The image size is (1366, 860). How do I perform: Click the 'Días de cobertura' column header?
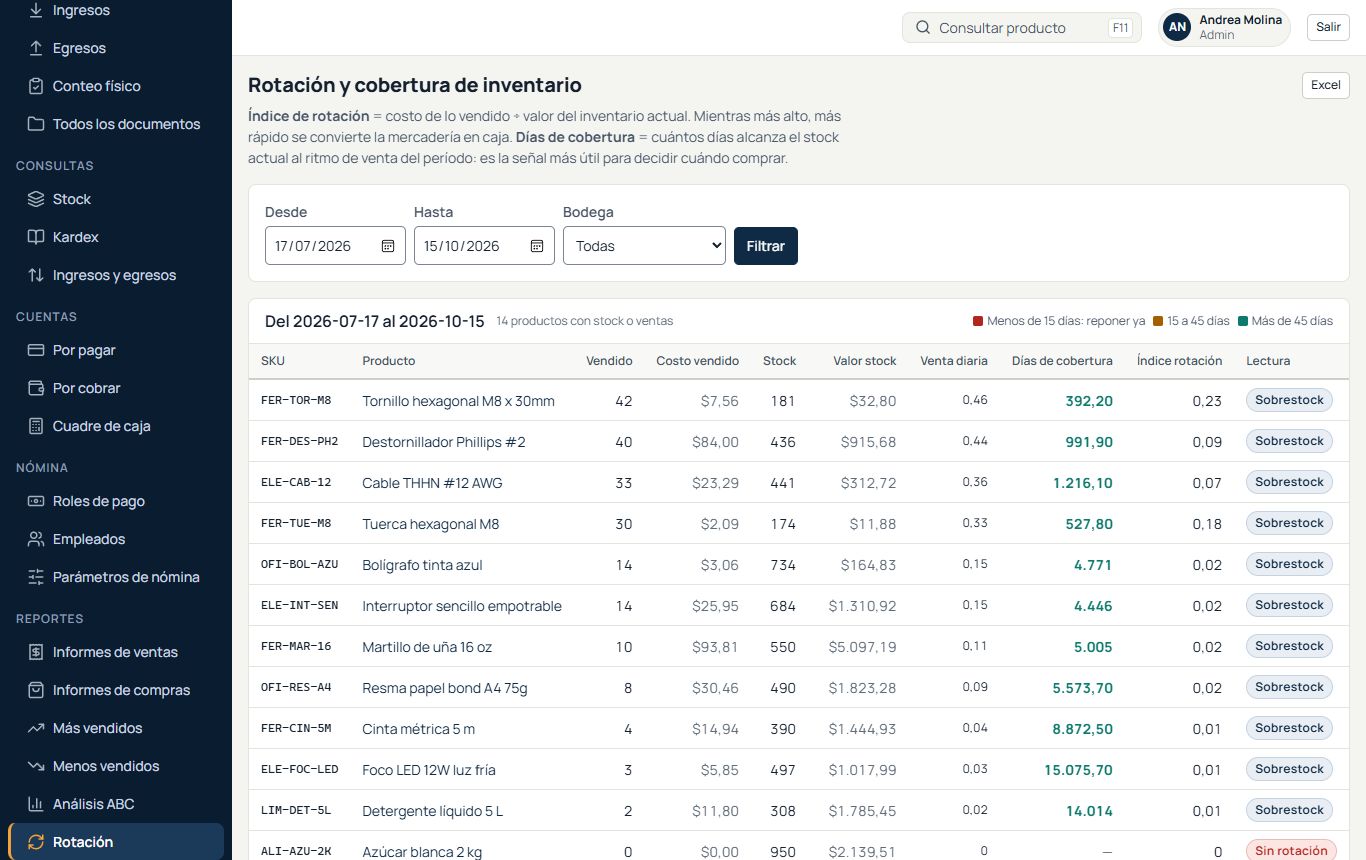1062,361
